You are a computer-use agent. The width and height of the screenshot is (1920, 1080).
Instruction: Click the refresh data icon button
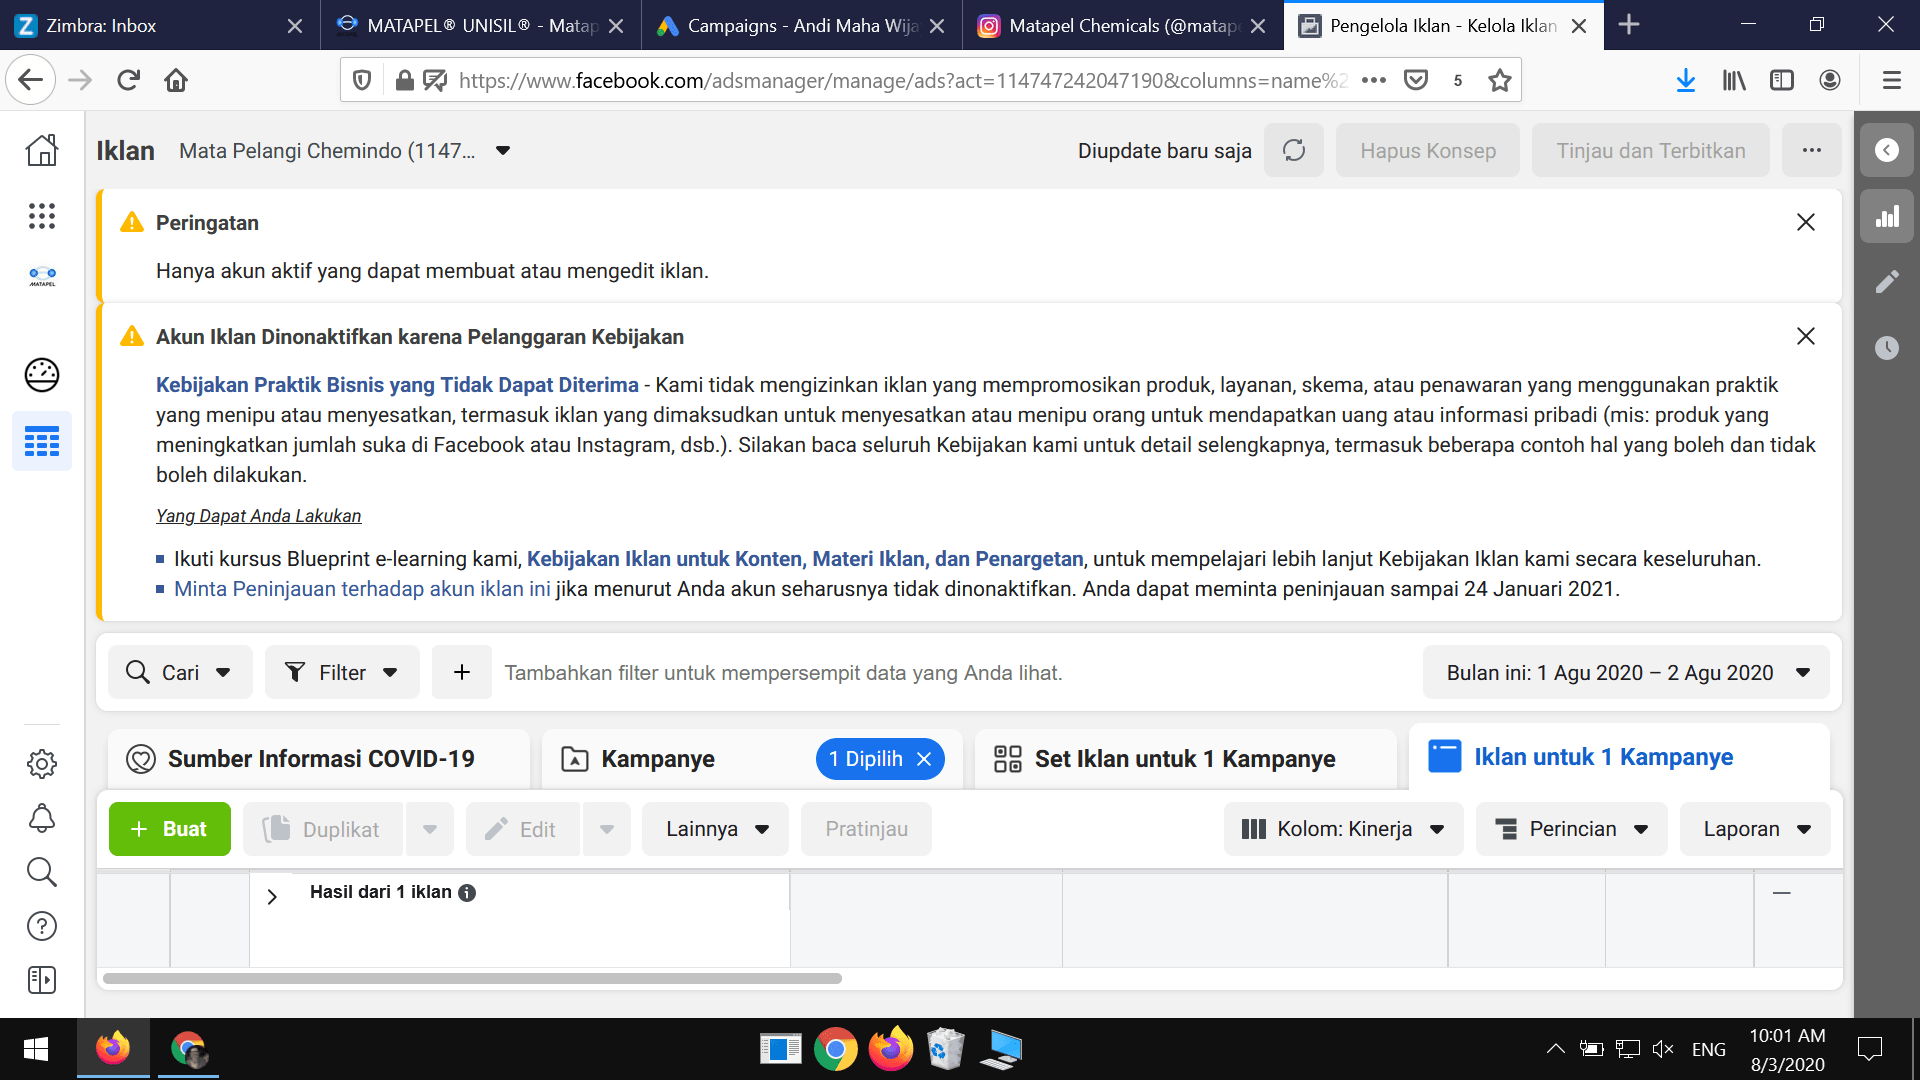(1293, 151)
